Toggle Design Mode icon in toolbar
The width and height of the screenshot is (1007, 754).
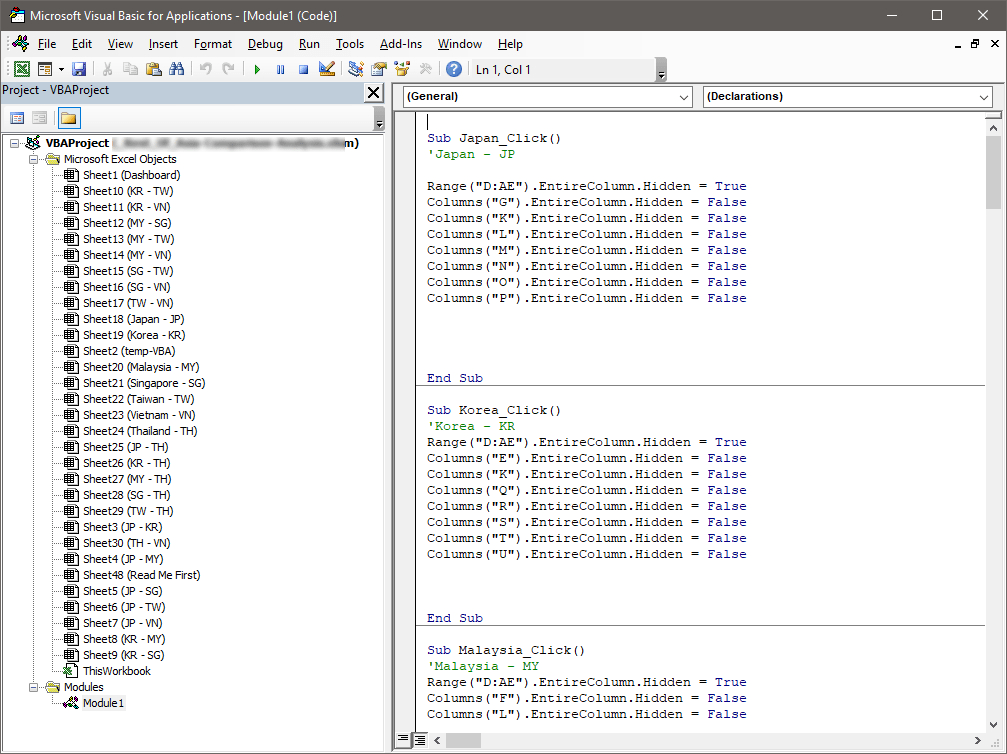click(326, 69)
